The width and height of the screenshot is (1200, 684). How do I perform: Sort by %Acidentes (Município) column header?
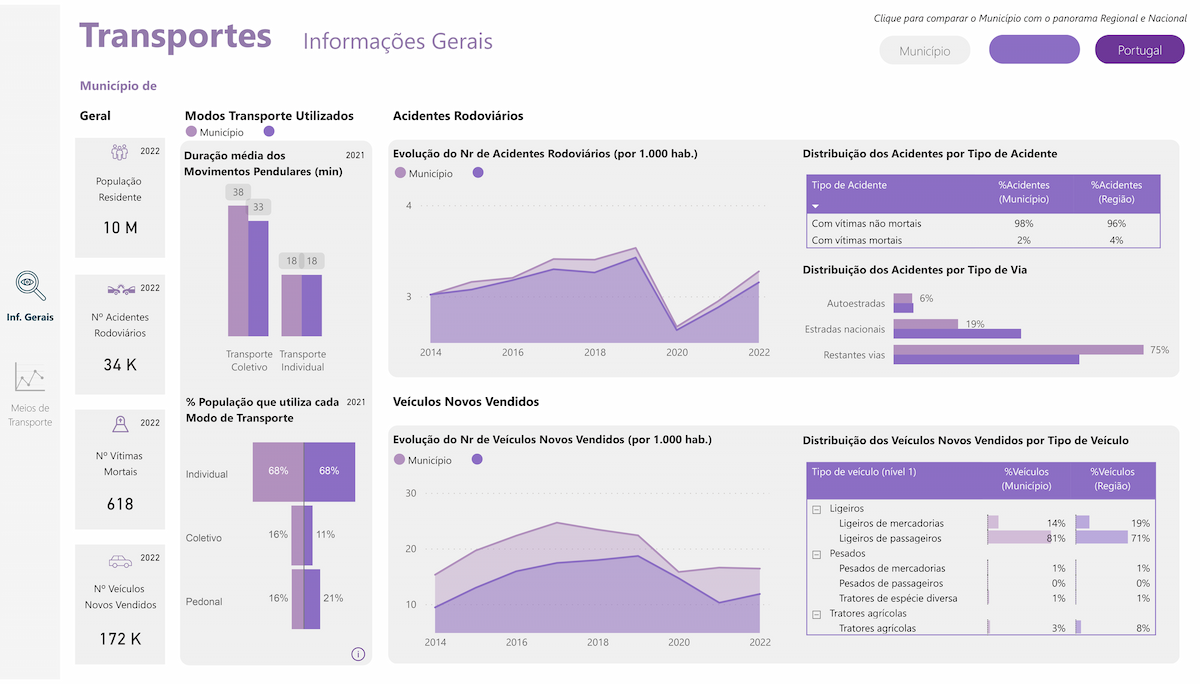coord(1024,192)
